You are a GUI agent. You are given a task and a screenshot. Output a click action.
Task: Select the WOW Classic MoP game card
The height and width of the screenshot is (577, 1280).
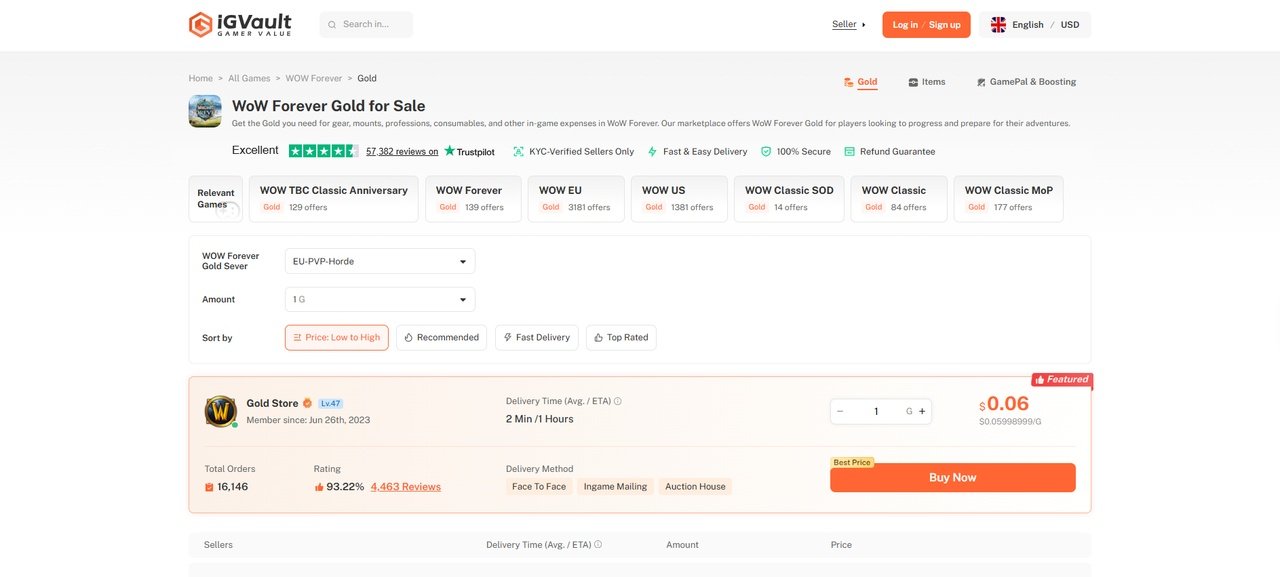click(x=1008, y=198)
